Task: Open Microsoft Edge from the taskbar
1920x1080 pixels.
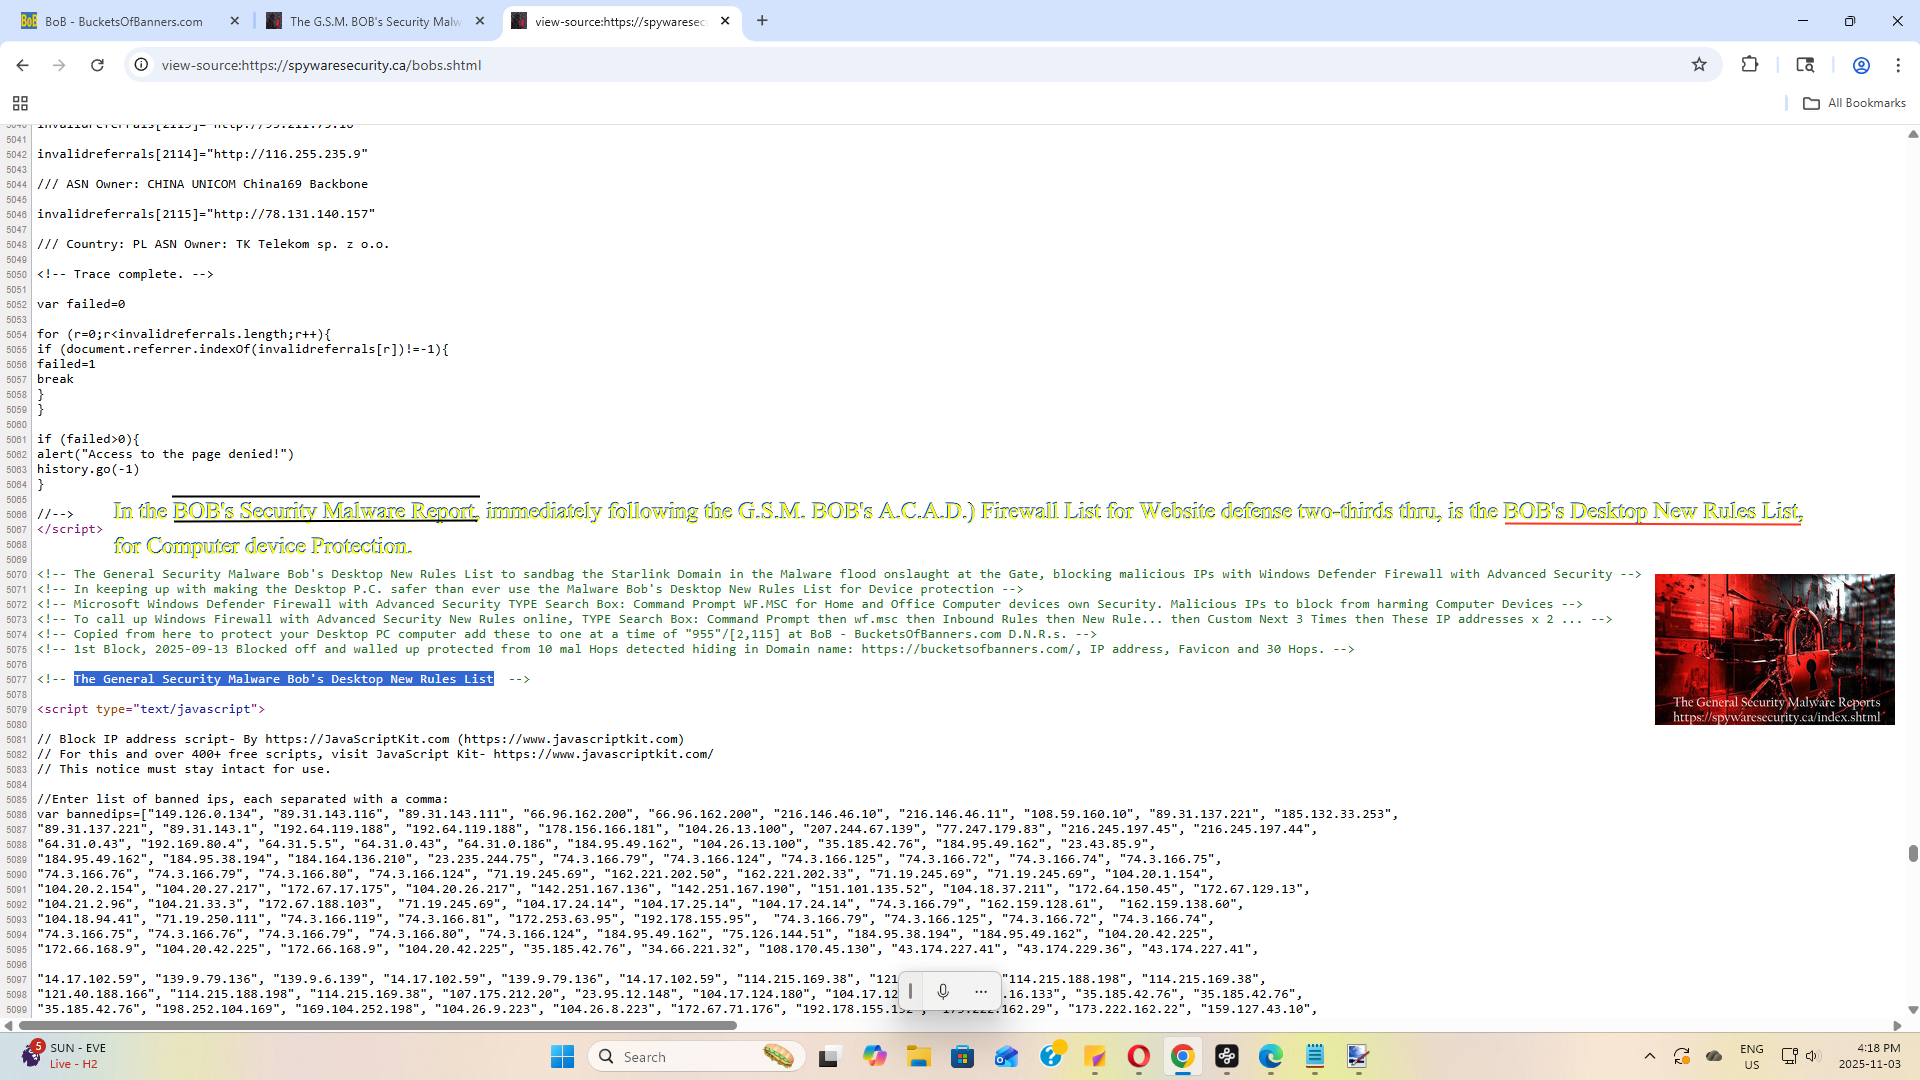Action: pyautogui.click(x=1270, y=1056)
